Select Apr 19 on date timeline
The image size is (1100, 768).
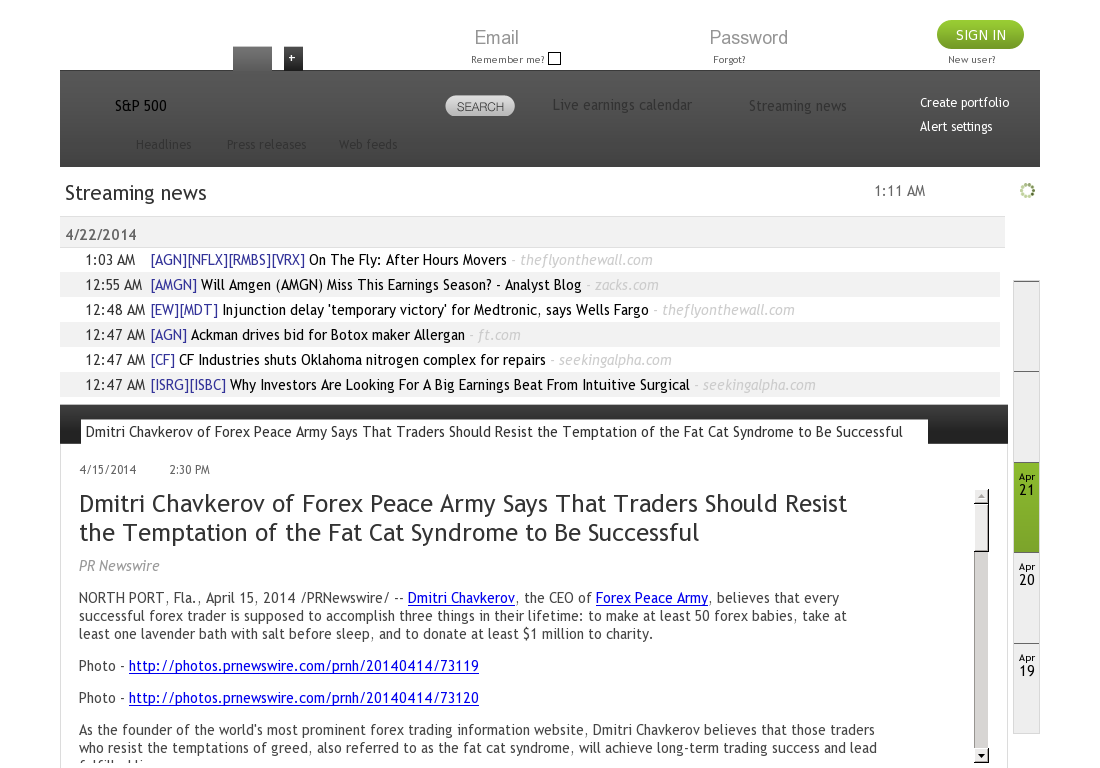[1026, 688]
